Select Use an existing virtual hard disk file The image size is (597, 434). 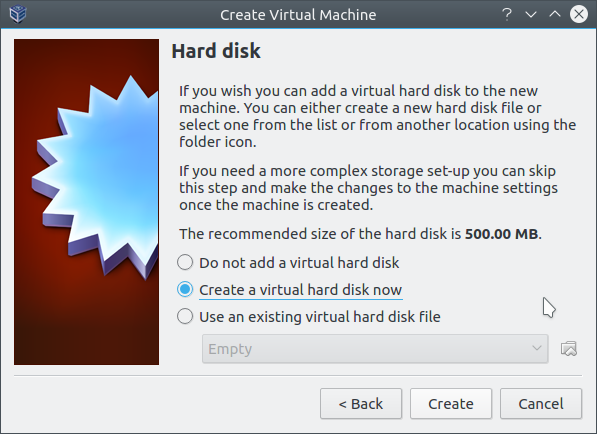[x=185, y=317]
